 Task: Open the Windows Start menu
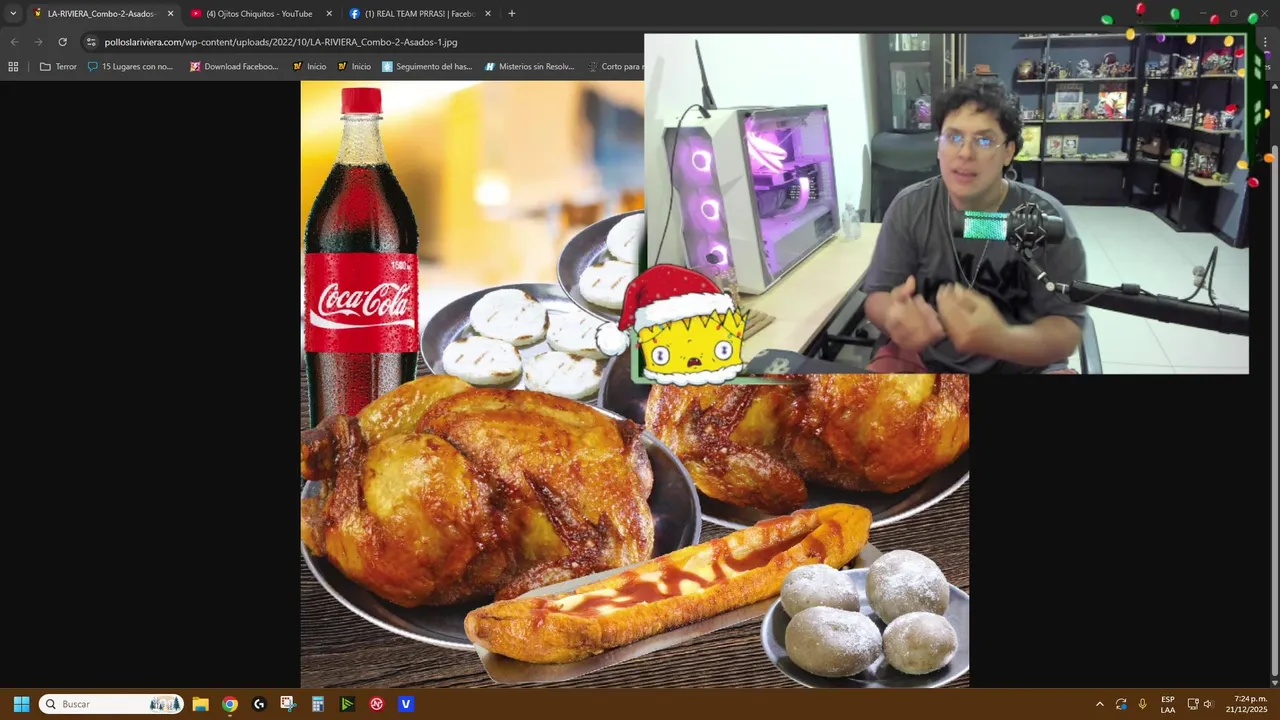[x=21, y=704]
